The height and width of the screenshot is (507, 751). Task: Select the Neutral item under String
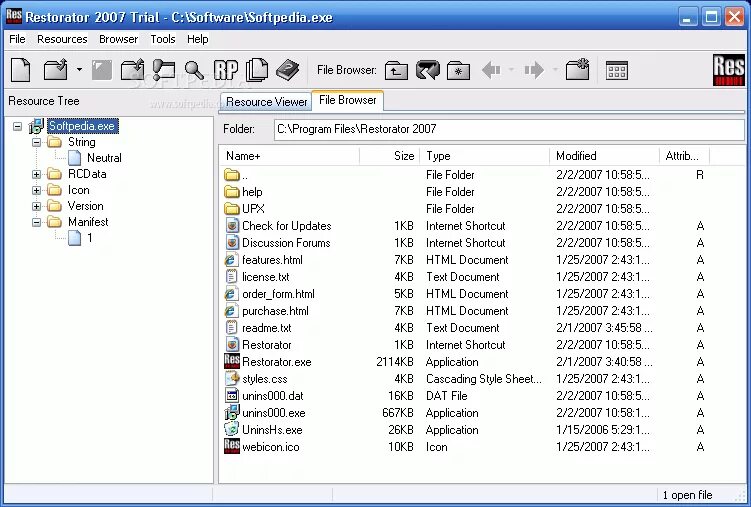104,158
